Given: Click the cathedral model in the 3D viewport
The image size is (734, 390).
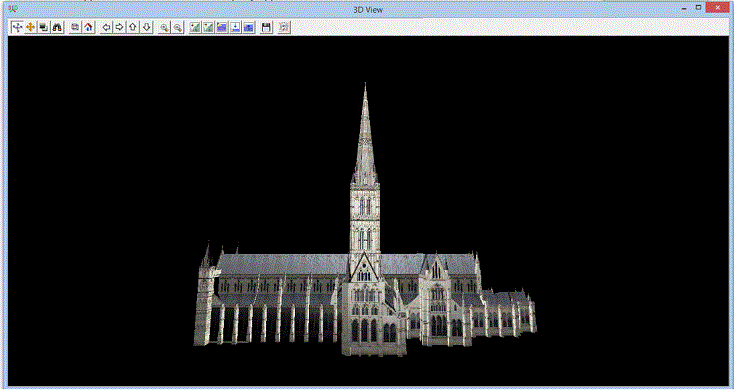Looking at the screenshot, I should point(365,219).
